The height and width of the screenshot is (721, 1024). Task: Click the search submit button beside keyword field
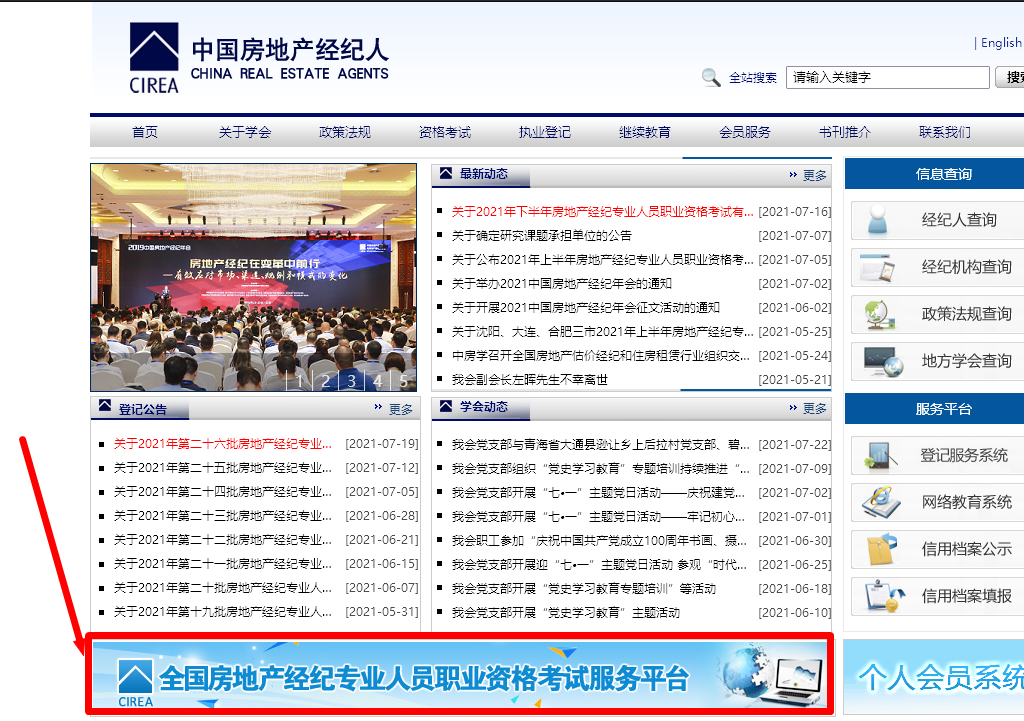[1010, 77]
